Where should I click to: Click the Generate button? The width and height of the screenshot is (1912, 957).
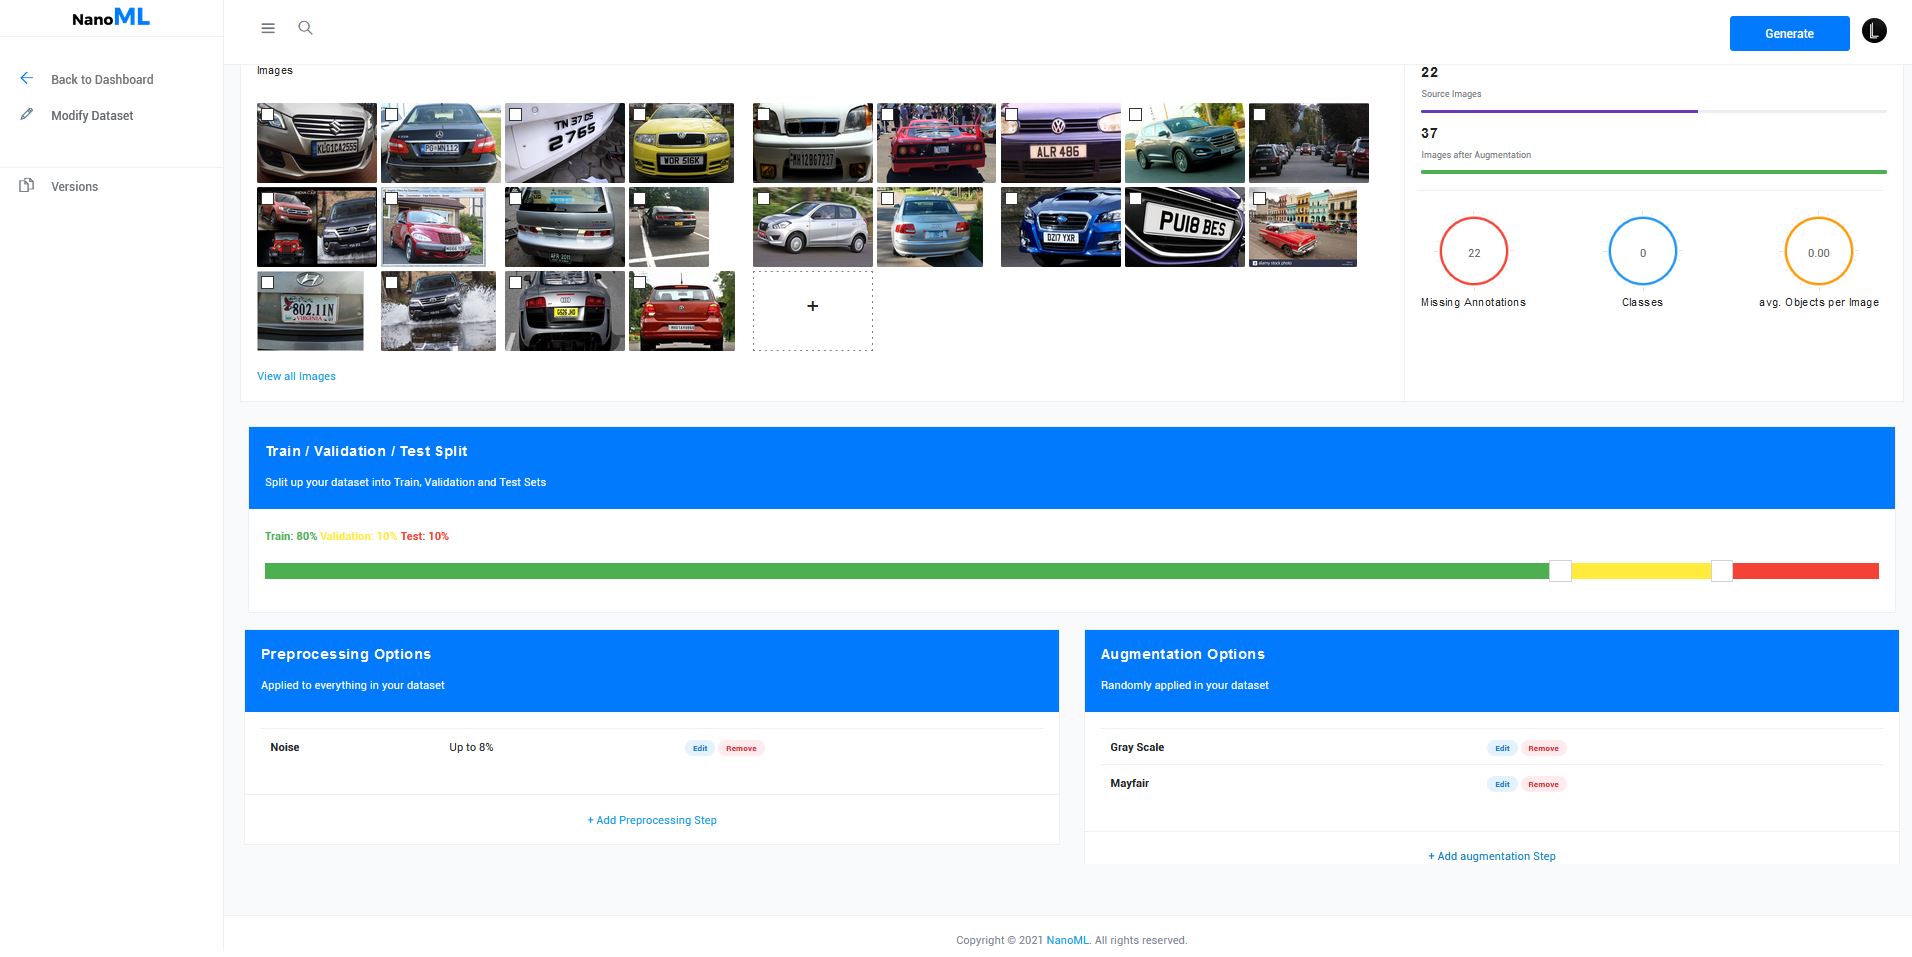(1789, 33)
